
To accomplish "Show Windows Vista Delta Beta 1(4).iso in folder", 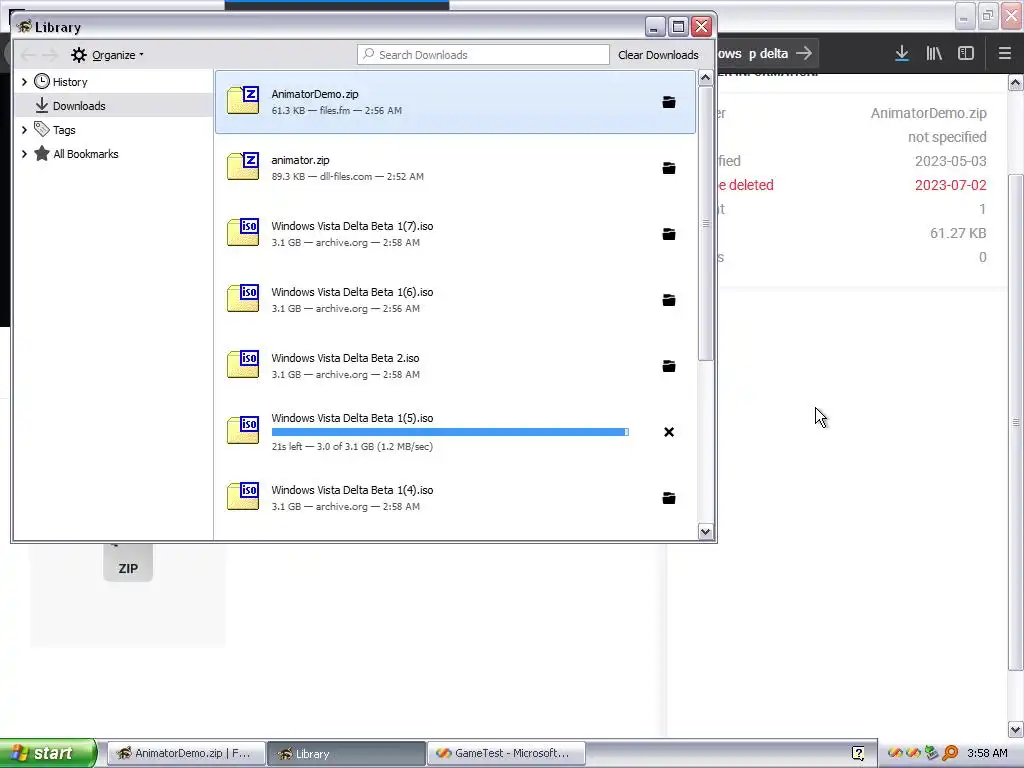I will [x=669, y=498].
